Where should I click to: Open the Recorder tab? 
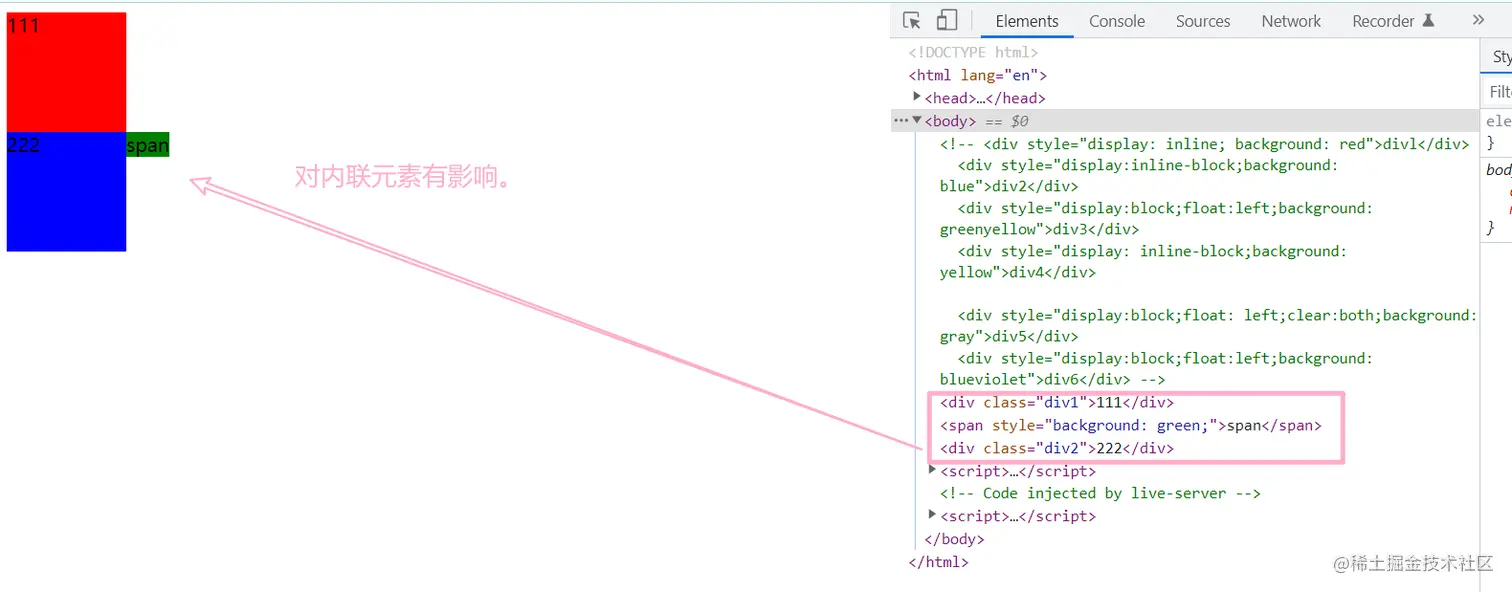tap(1393, 21)
